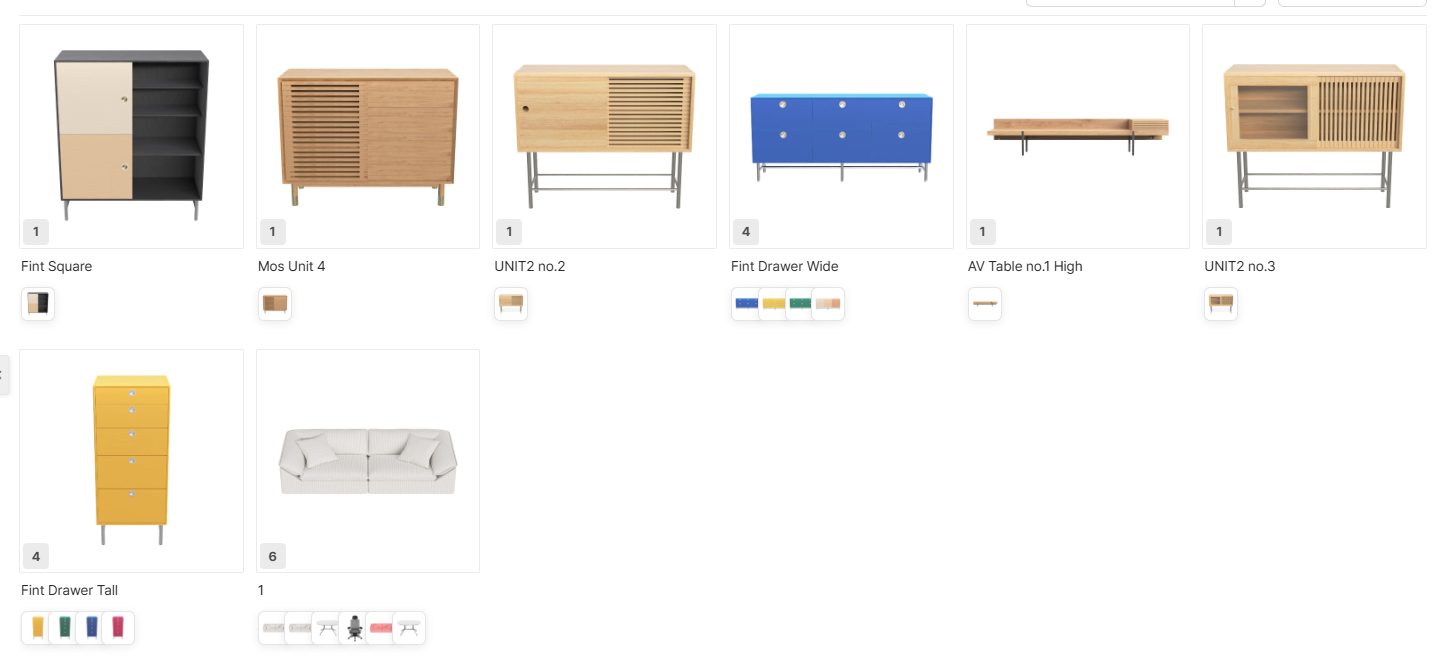This screenshot has width=1435, height=670.
Task: Pick the yellow Fint Drawer Wide swatch
Action: 774,304
